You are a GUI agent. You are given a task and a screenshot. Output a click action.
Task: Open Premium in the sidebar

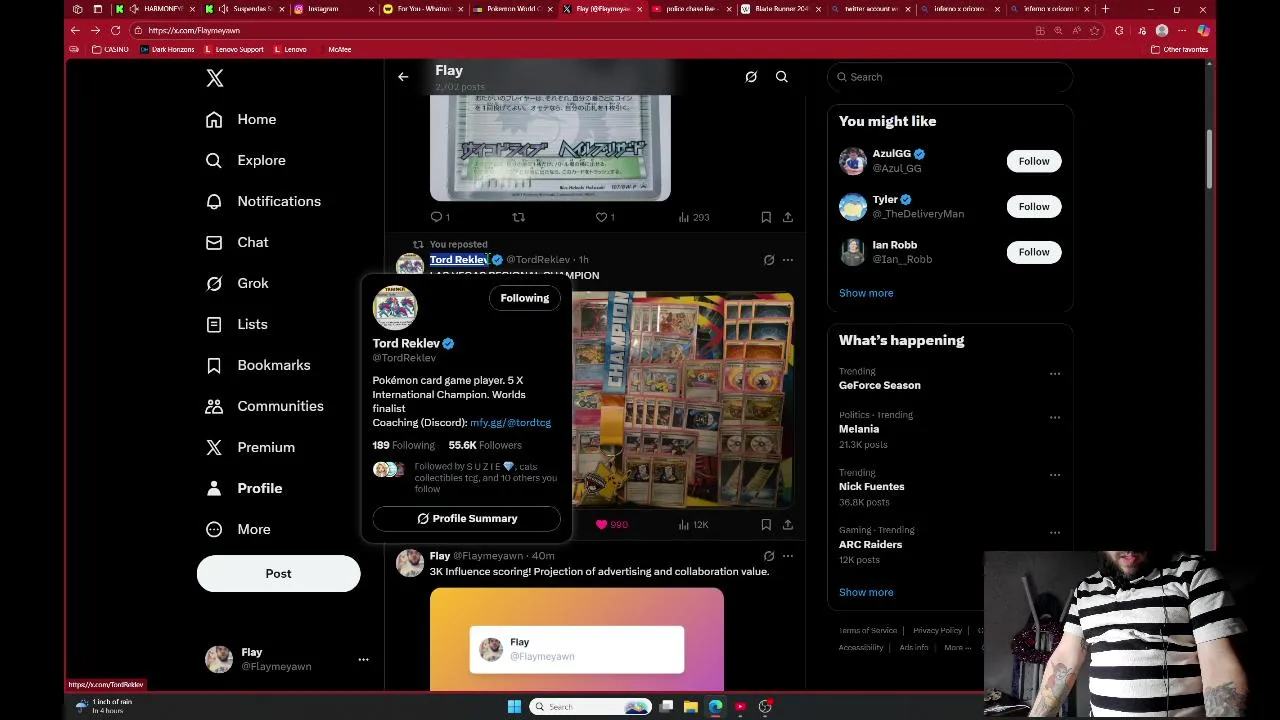point(250,447)
